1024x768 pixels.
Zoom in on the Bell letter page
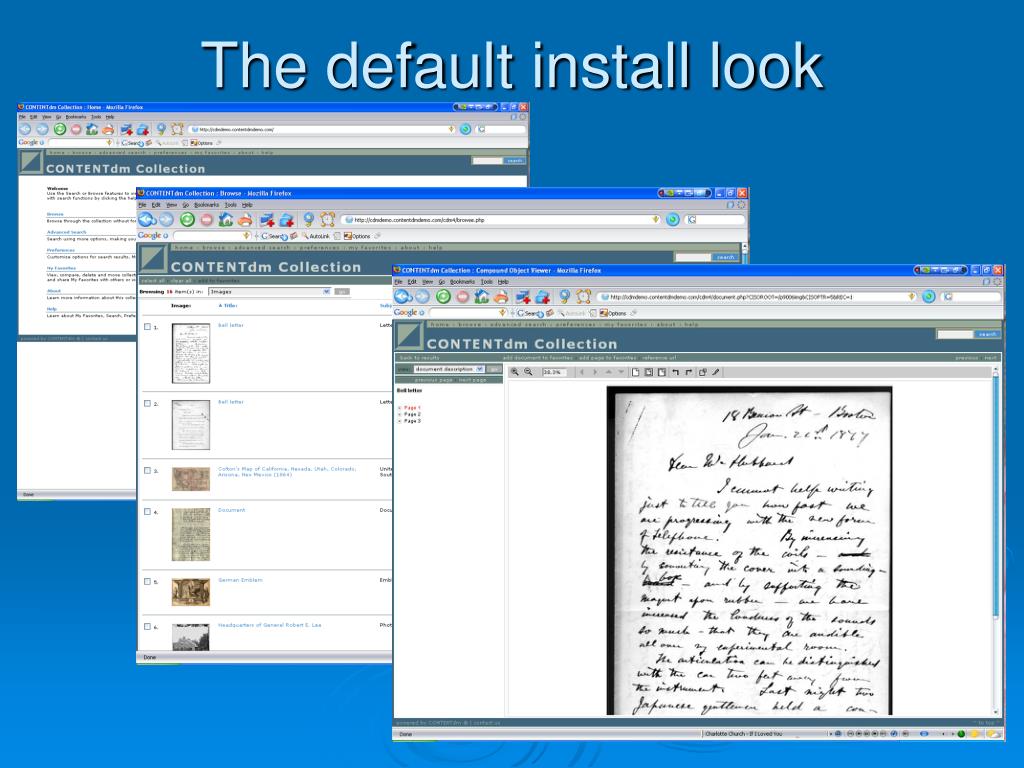click(x=515, y=372)
